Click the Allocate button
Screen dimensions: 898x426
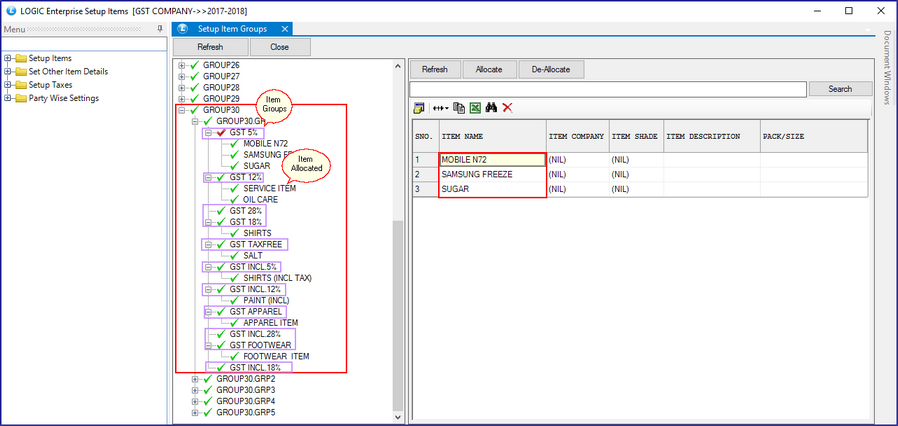pyautogui.click(x=489, y=69)
